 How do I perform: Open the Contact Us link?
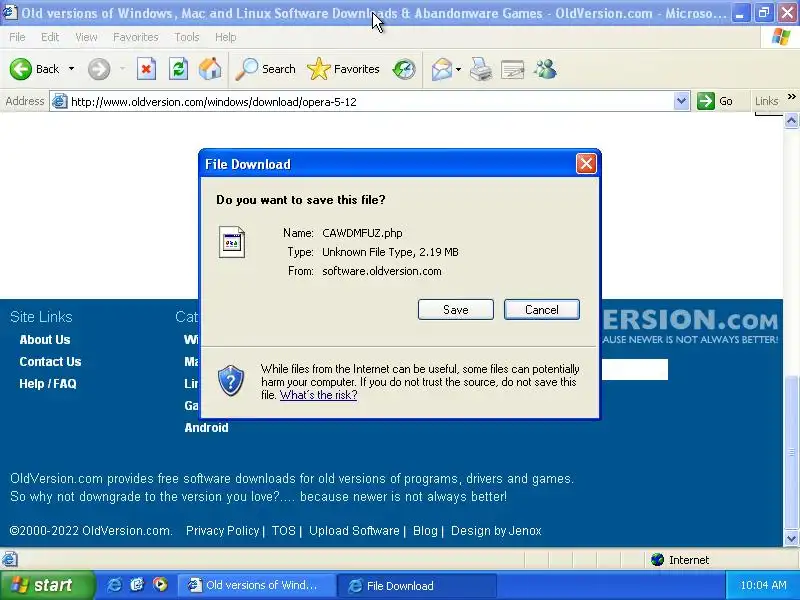(x=50, y=362)
